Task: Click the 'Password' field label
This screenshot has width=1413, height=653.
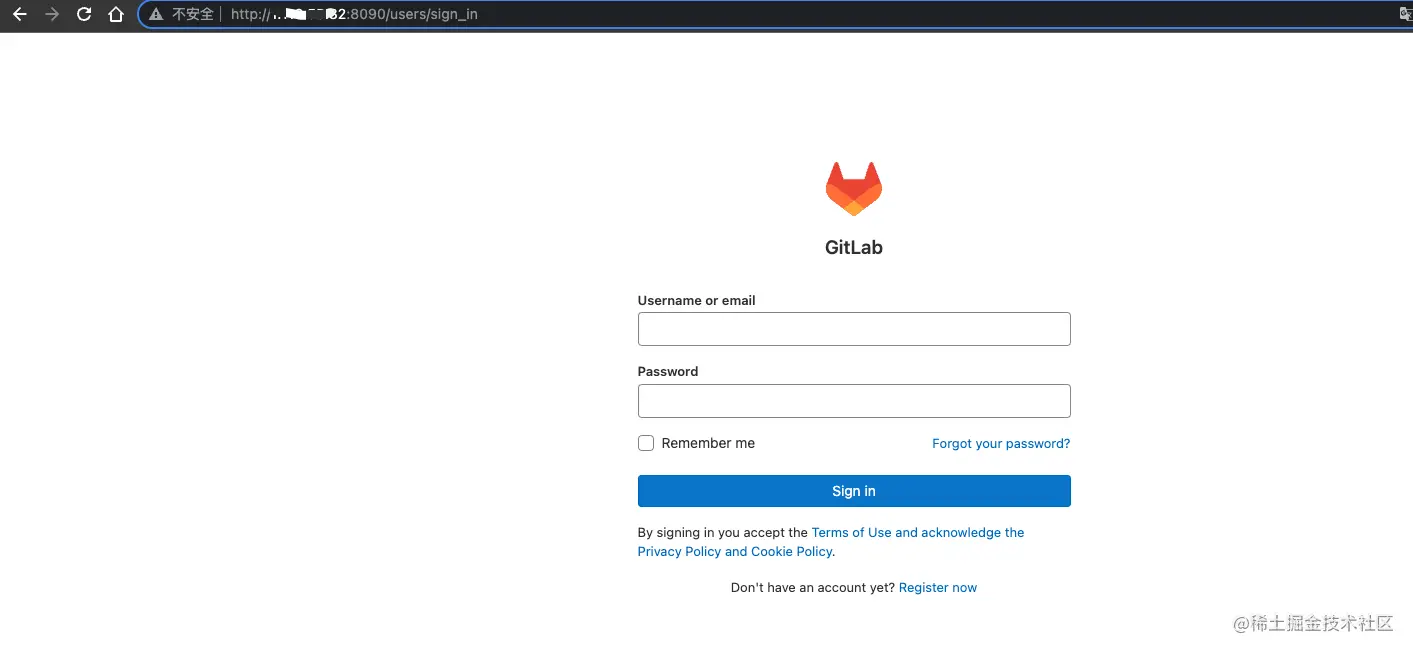Action: [x=668, y=371]
